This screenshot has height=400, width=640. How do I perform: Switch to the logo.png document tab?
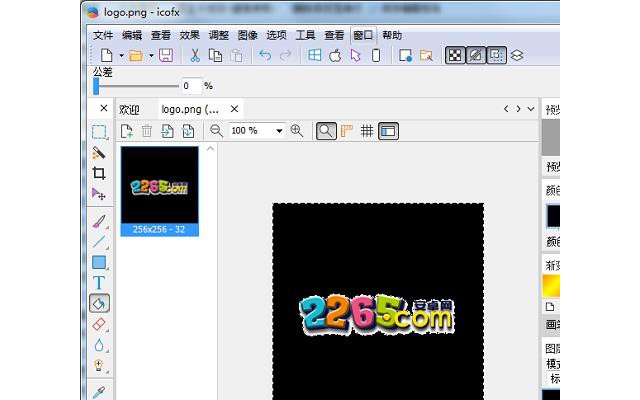tap(190, 109)
